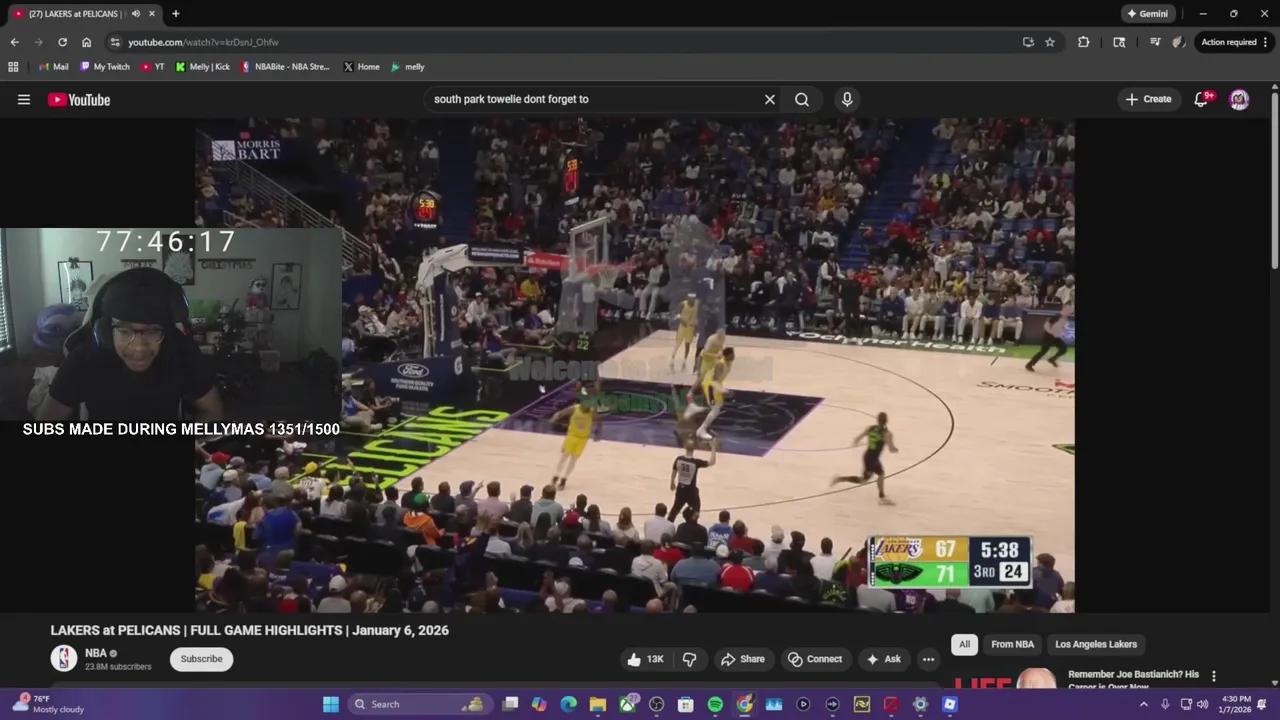The width and height of the screenshot is (1280, 720).
Task: Open the Windows Start menu
Action: 331,704
